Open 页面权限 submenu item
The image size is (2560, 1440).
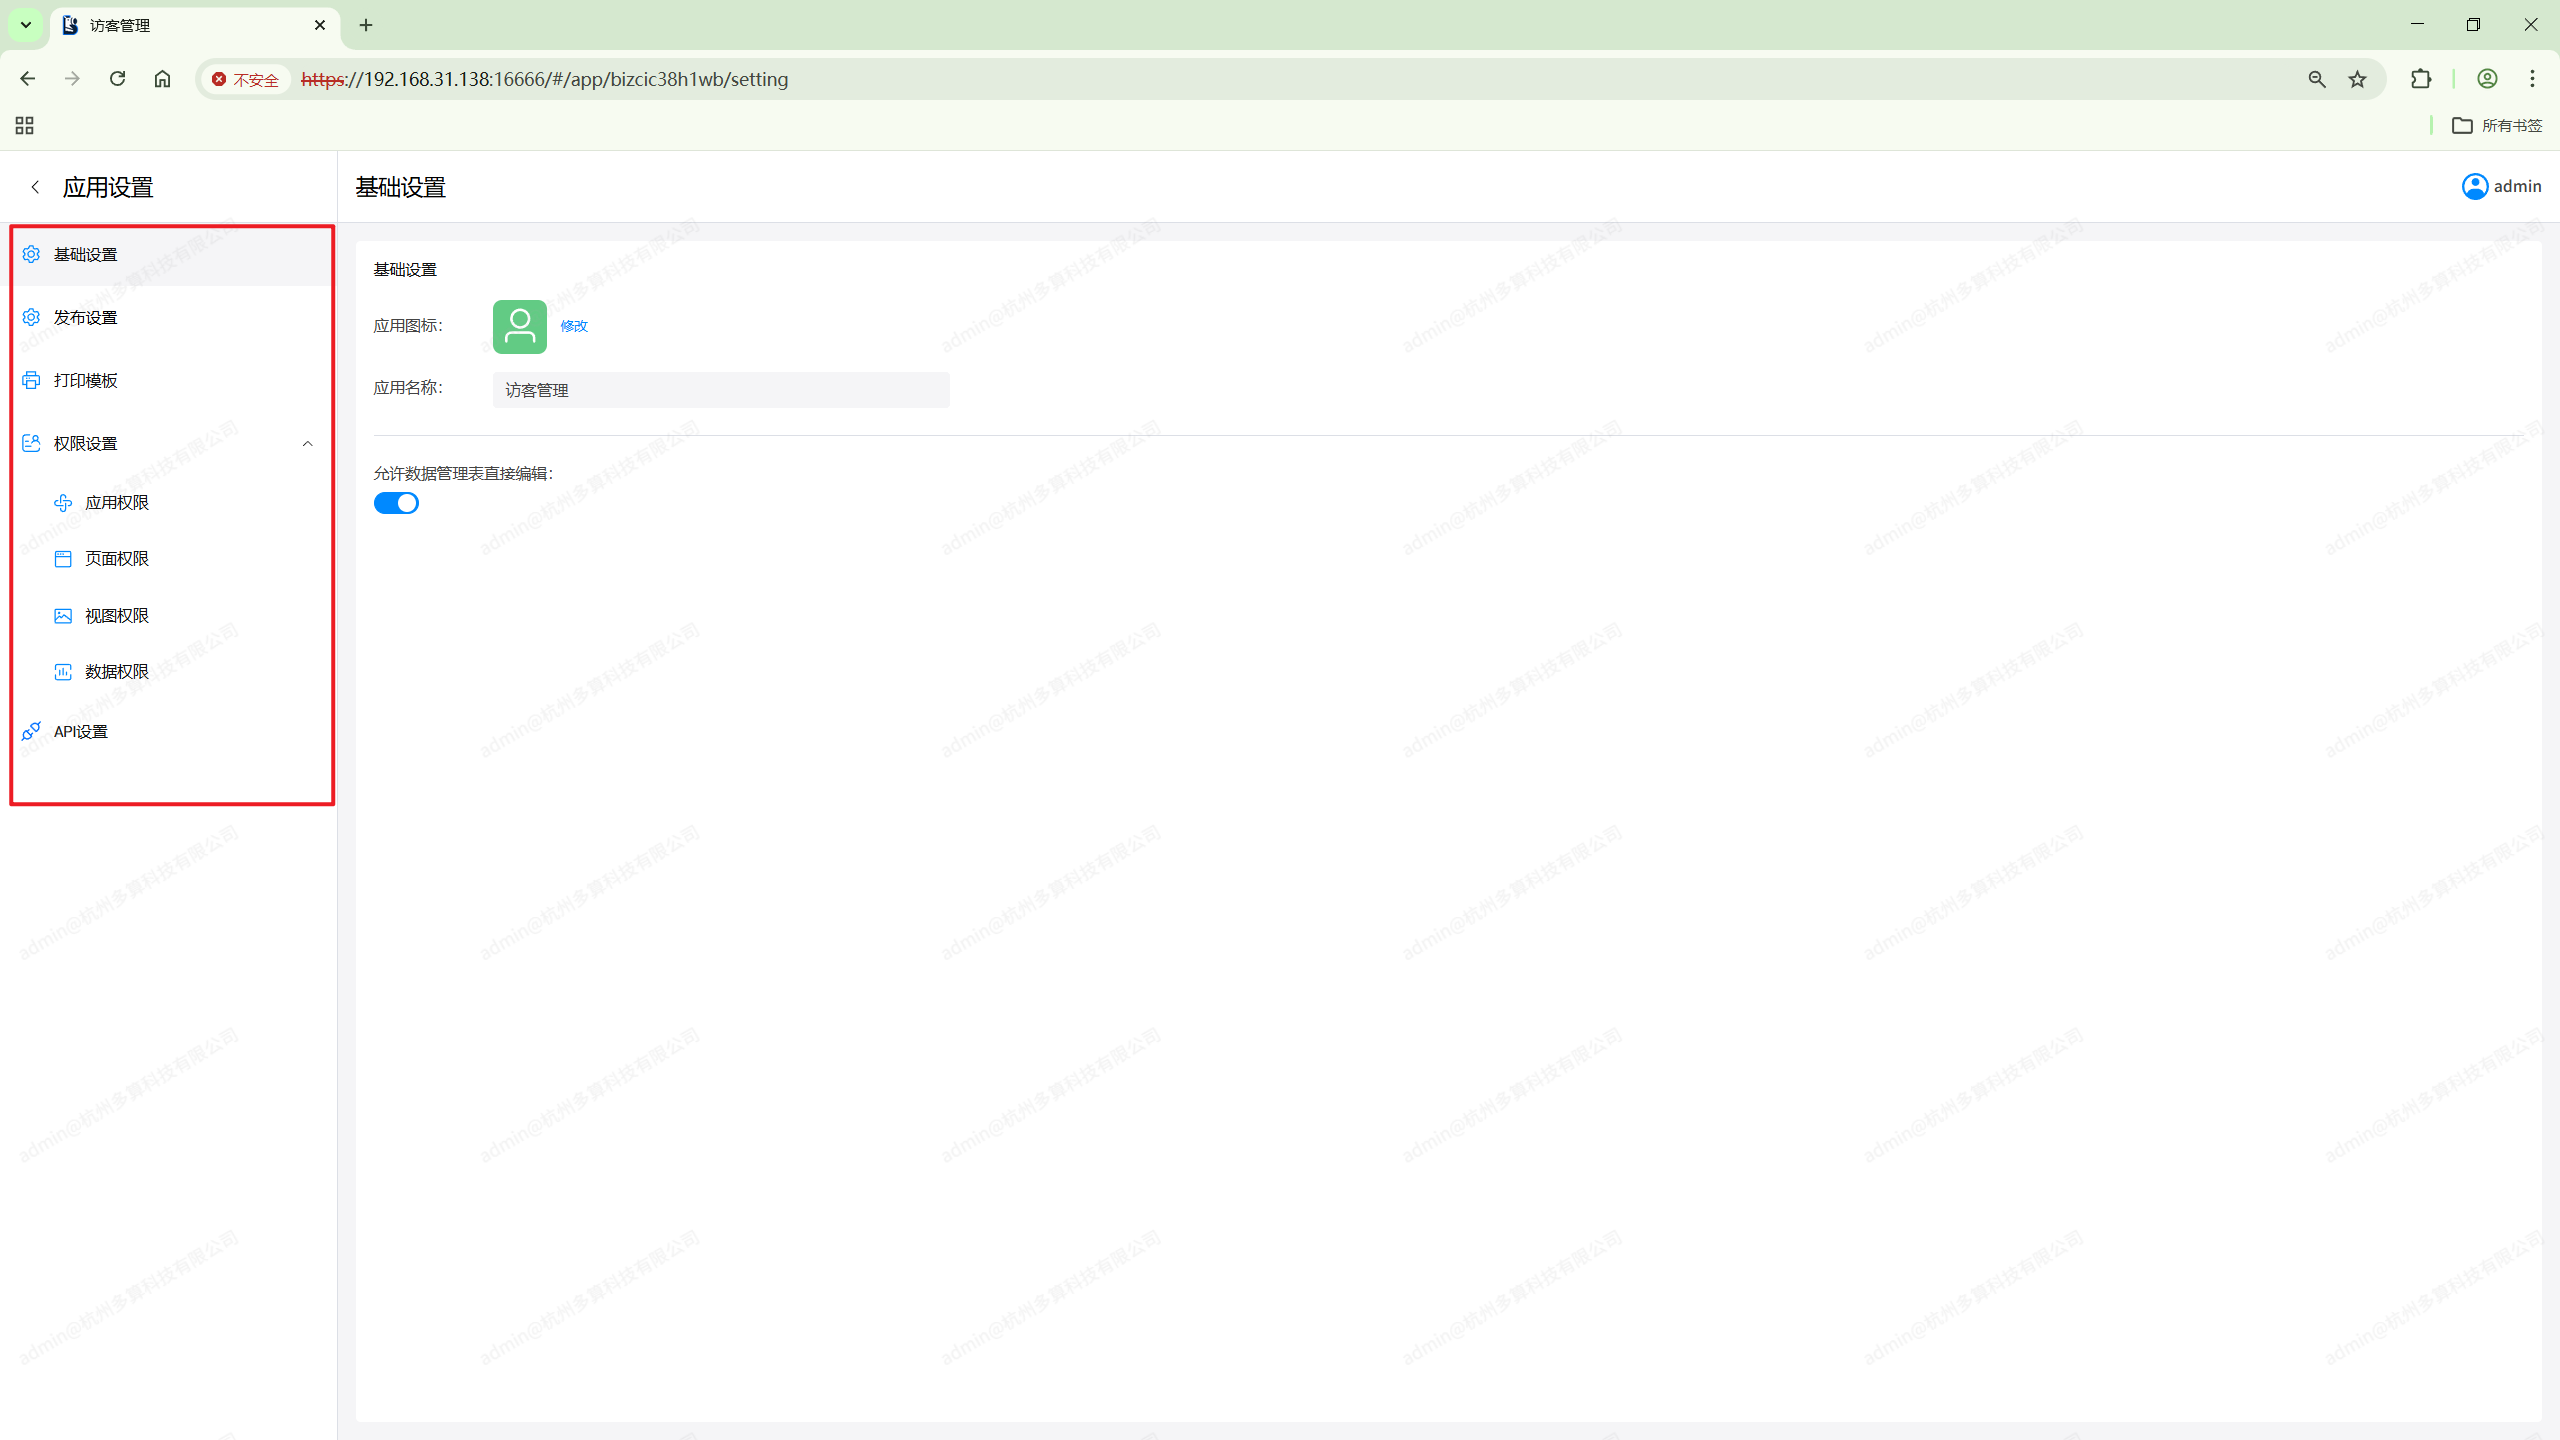point(117,558)
